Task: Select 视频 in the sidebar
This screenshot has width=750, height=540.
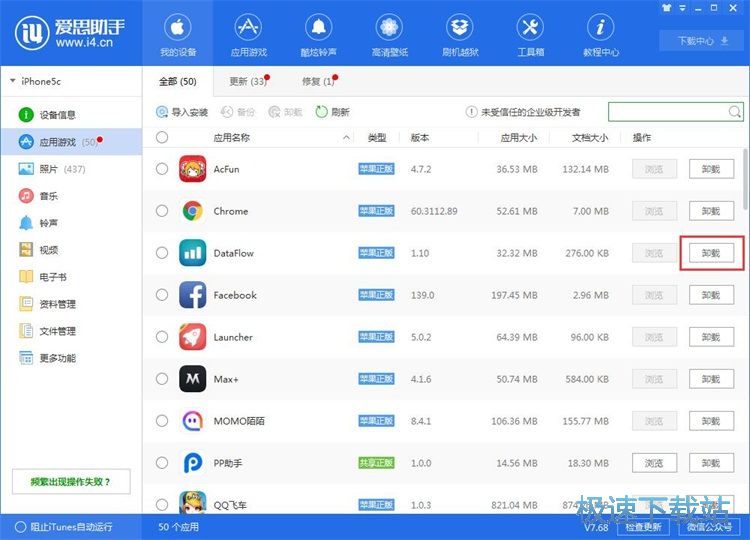Action: [x=72, y=250]
